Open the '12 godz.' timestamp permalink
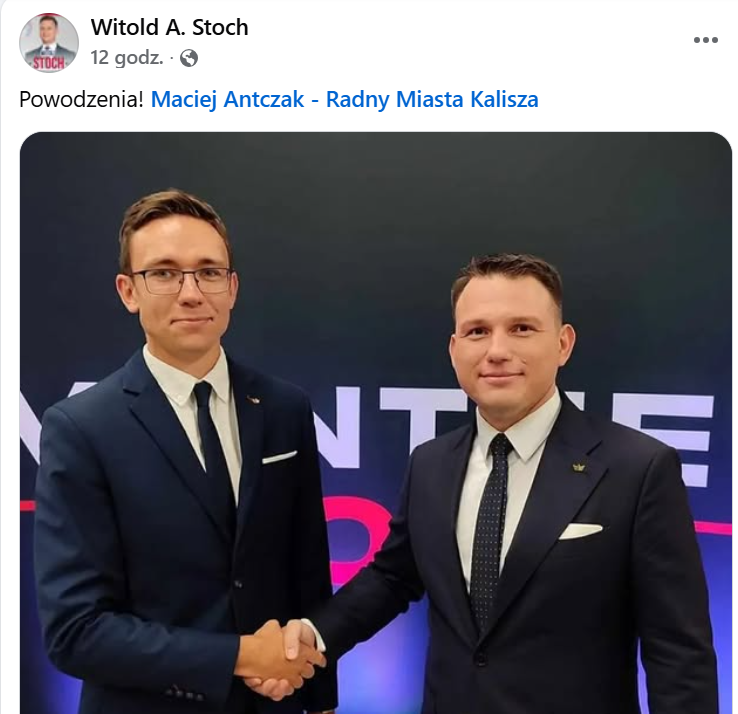This screenshot has height=714, width=738. click(127, 58)
